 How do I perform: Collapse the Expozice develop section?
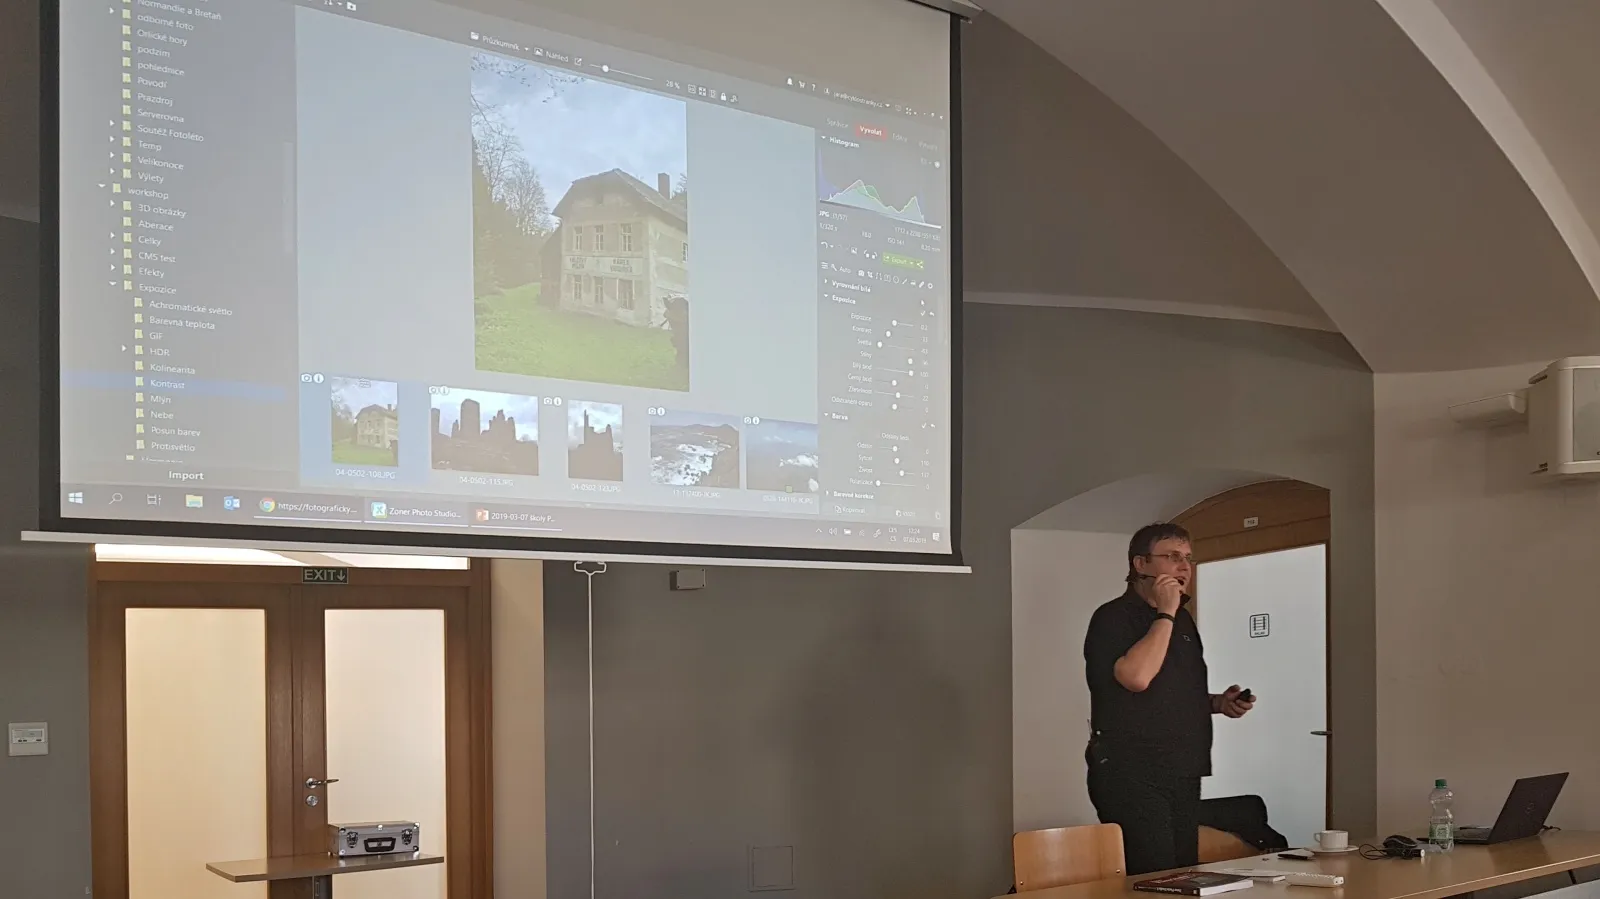coord(827,297)
